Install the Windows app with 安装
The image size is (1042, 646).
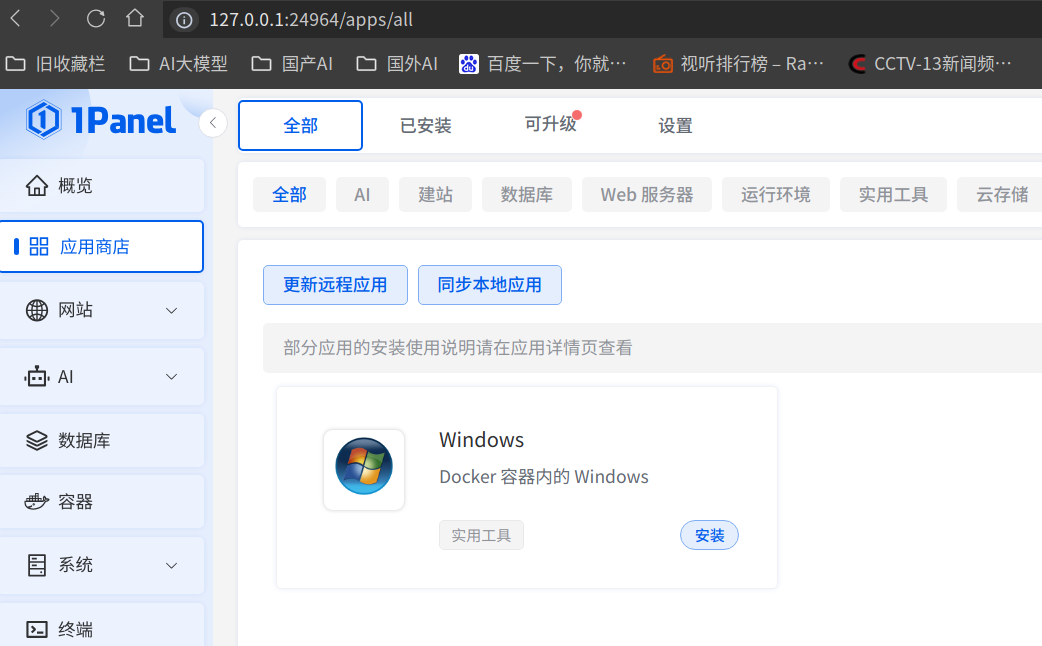(709, 535)
